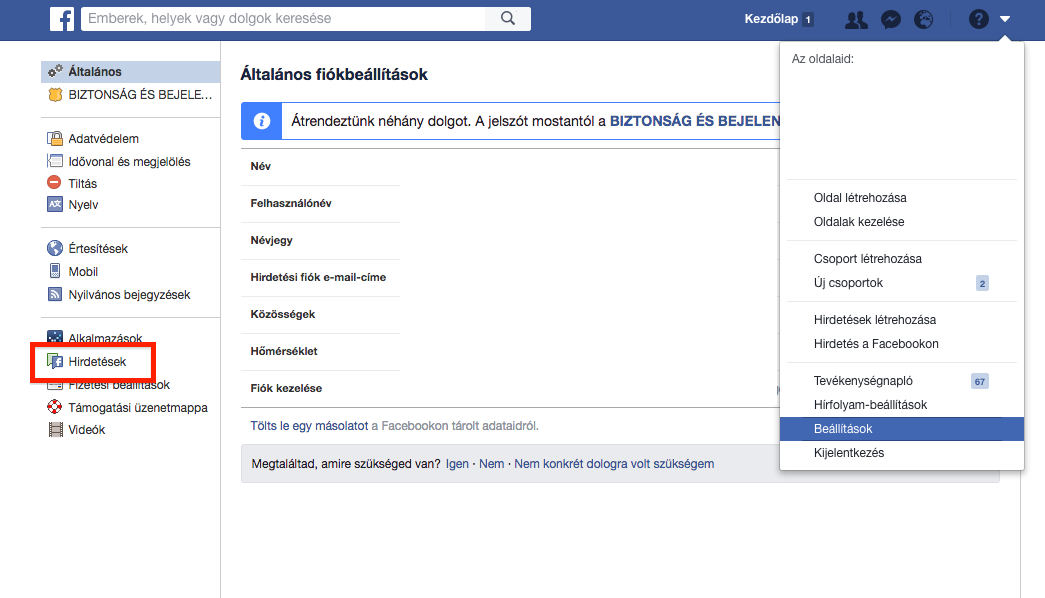The image size is (1045, 598).
Task: Answer Igen to the feedback question
Action: coord(456,464)
